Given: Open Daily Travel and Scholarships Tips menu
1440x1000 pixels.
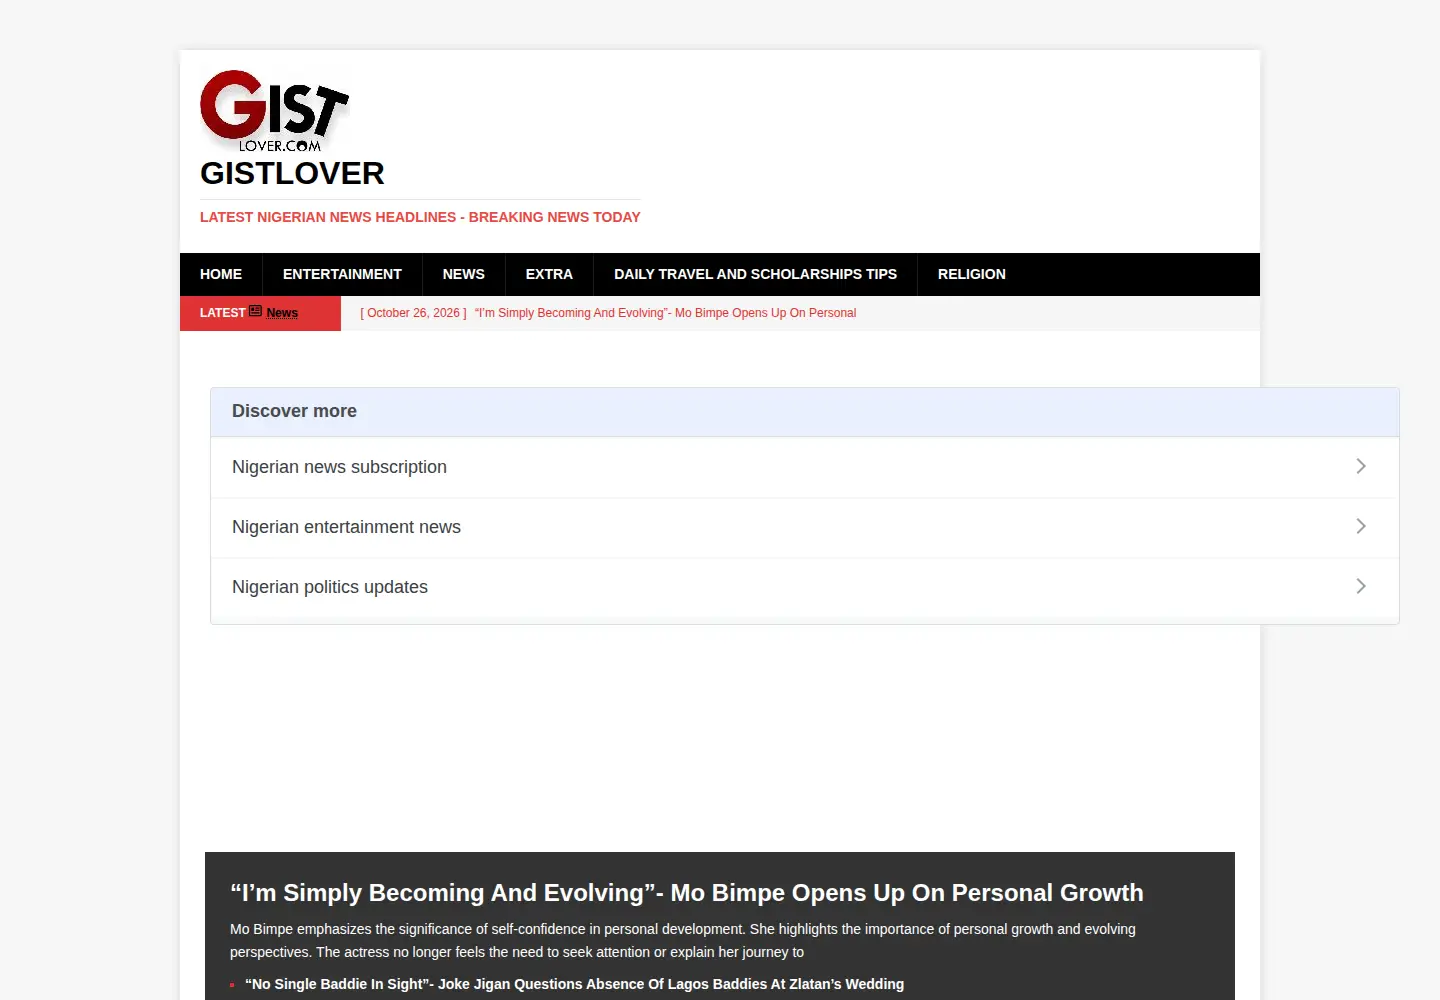Looking at the screenshot, I should 755,274.
